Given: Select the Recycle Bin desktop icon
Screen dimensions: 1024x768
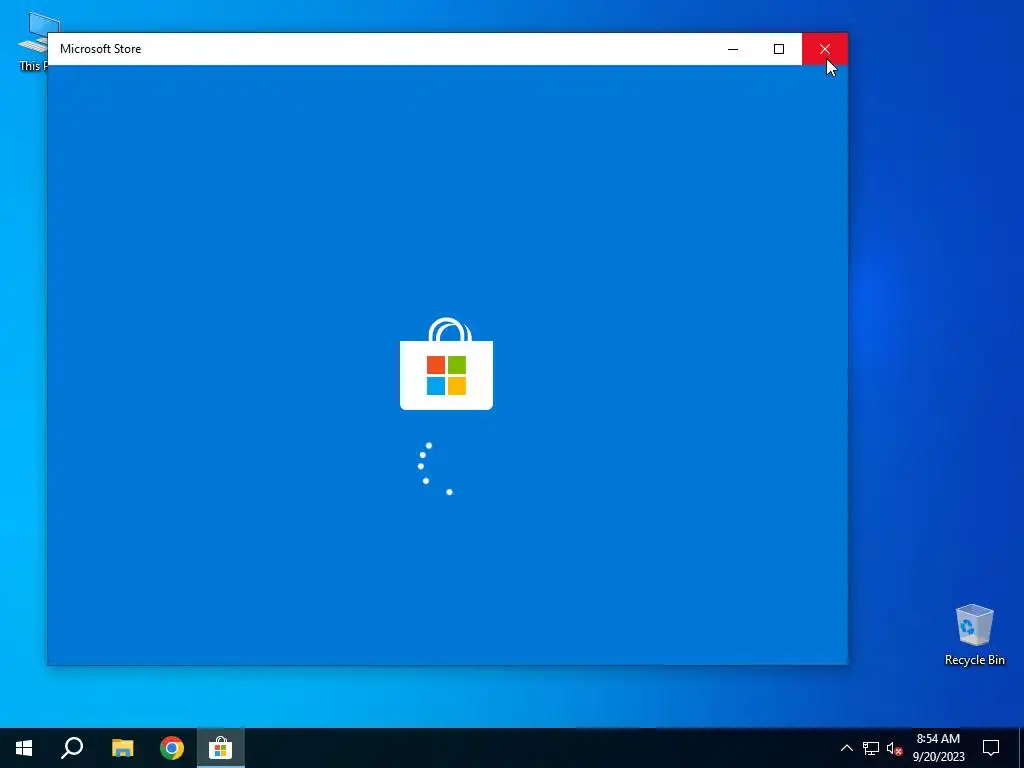Looking at the screenshot, I should coord(974,635).
